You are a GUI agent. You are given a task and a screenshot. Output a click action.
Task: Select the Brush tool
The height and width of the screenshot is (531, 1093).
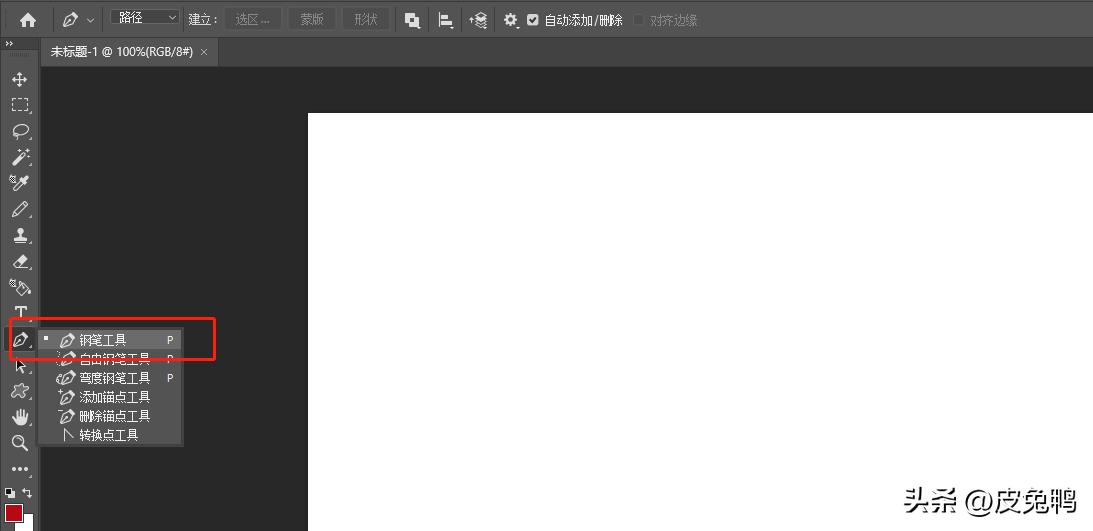(x=20, y=209)
